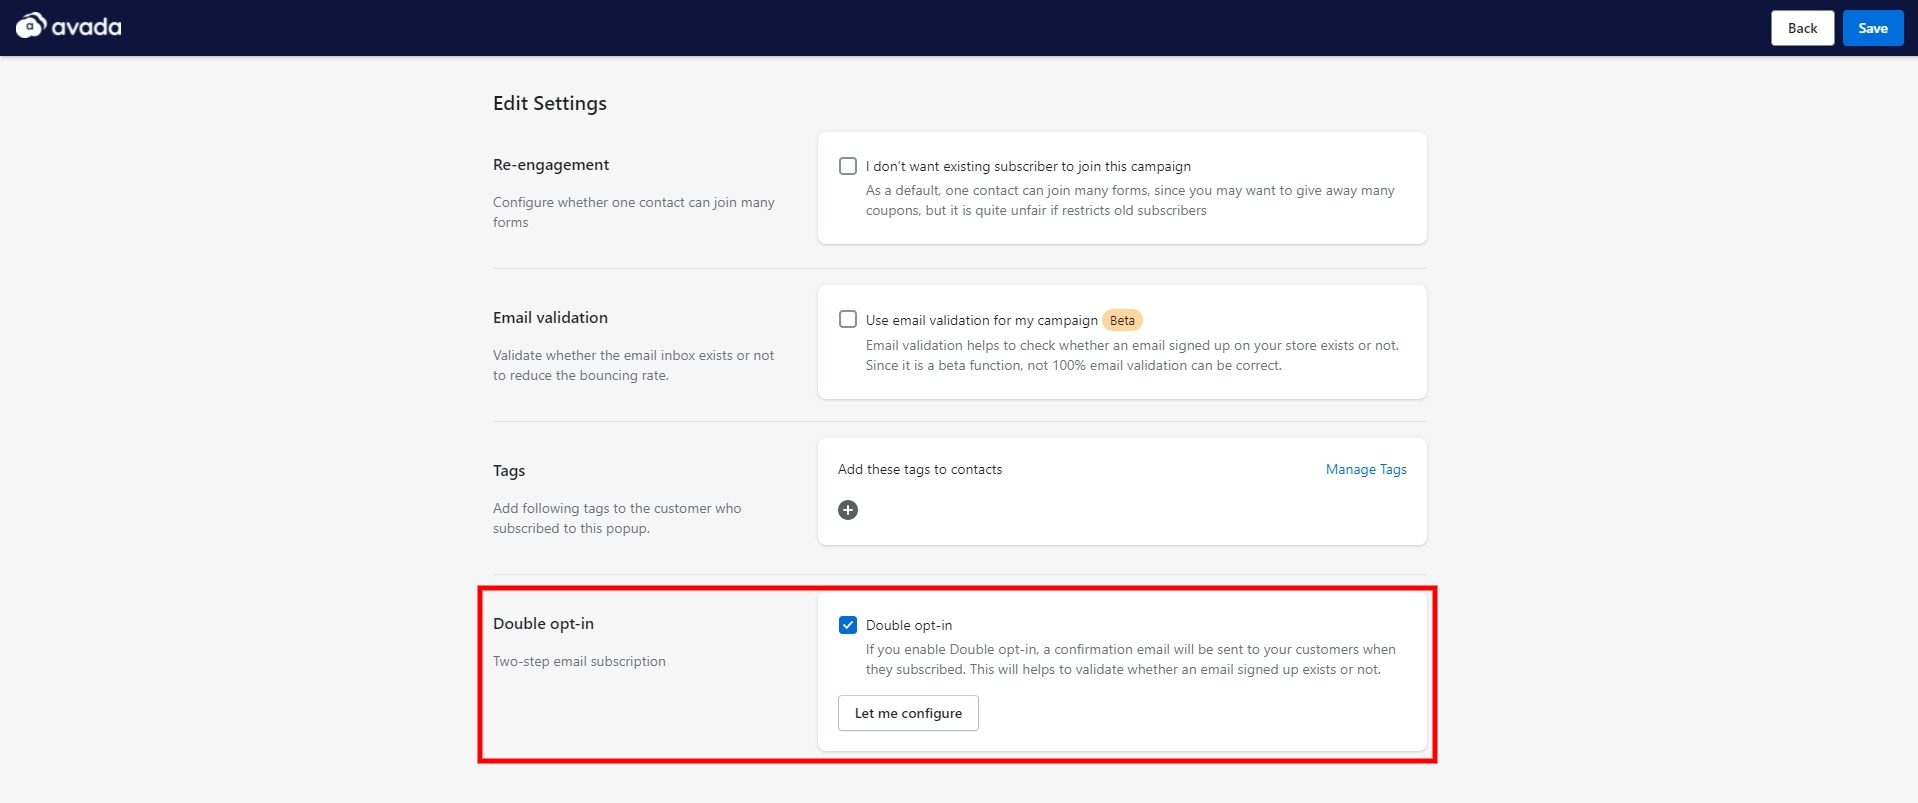The height and width of the screenshot is (803, 1918).
Task: Click the Tags section heading
Action: point(509,471)
